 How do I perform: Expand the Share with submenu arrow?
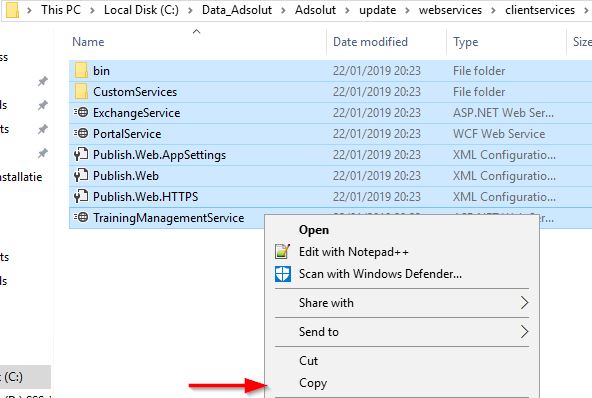(524, 302)
